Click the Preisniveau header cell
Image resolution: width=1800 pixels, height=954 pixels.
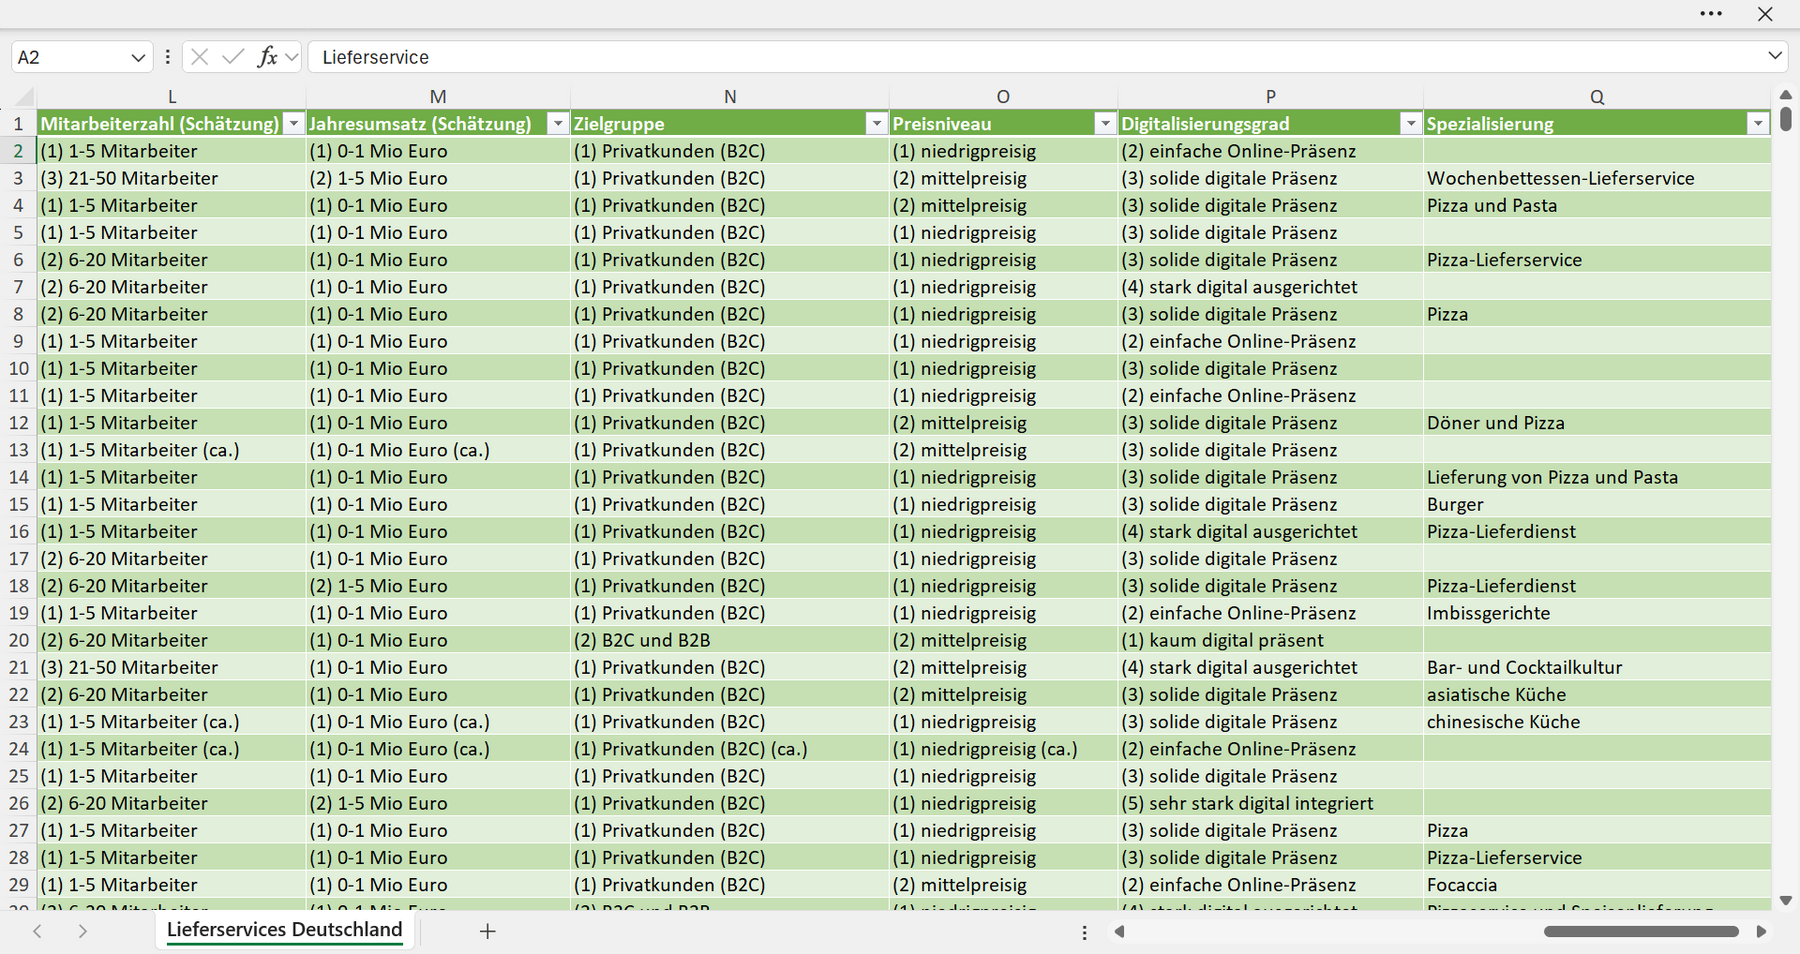(1003, 123)
